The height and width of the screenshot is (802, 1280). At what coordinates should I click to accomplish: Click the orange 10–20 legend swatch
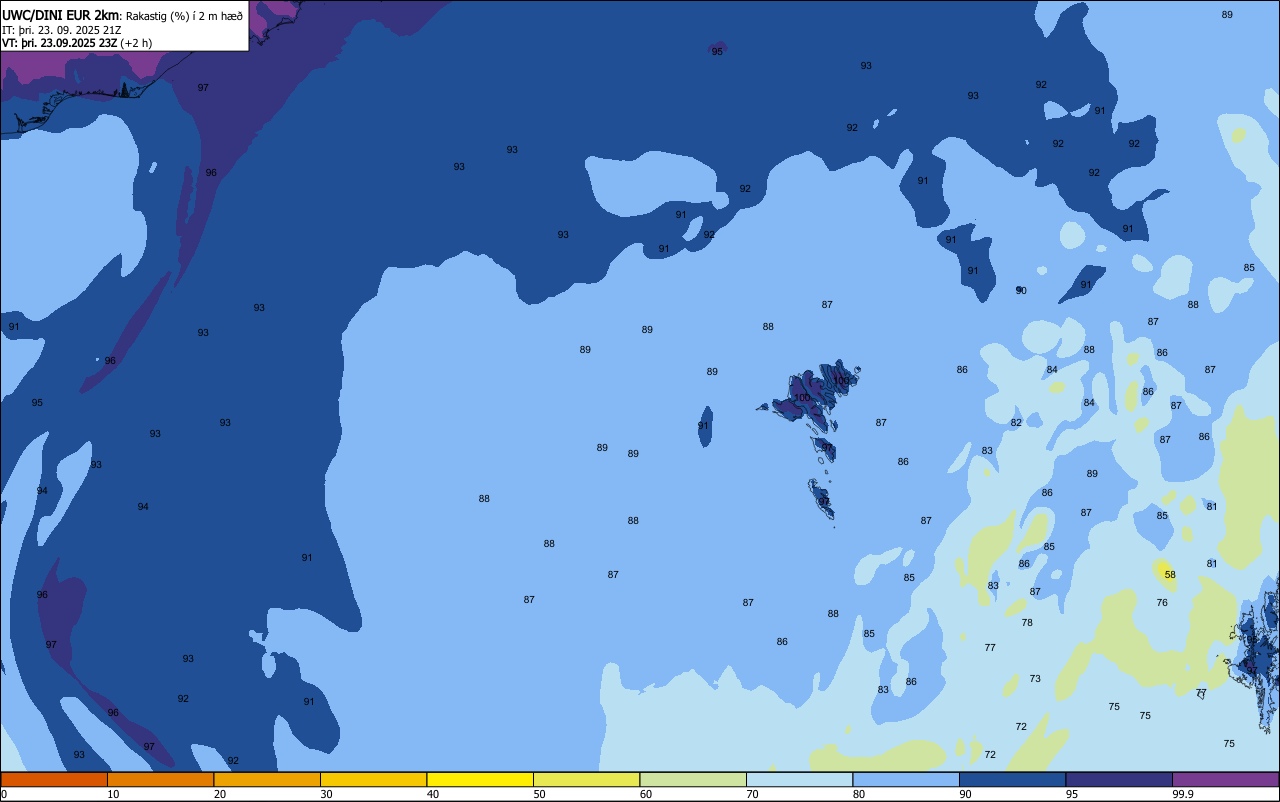160,779
